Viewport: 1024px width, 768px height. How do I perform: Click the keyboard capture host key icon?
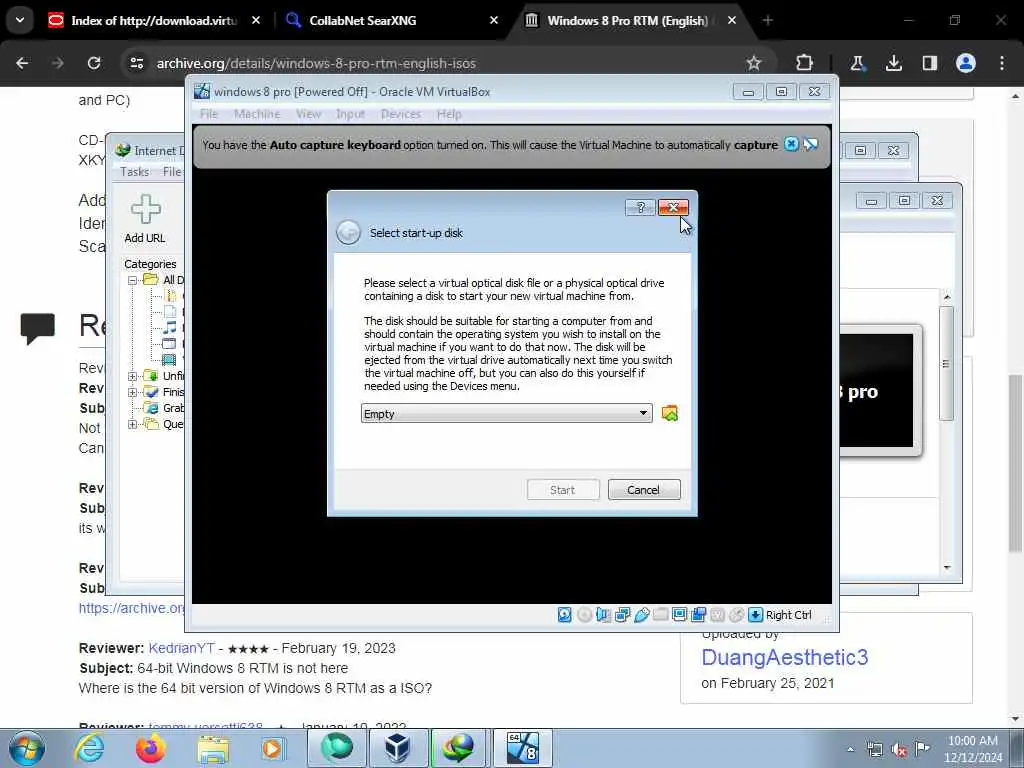point(755,615)
